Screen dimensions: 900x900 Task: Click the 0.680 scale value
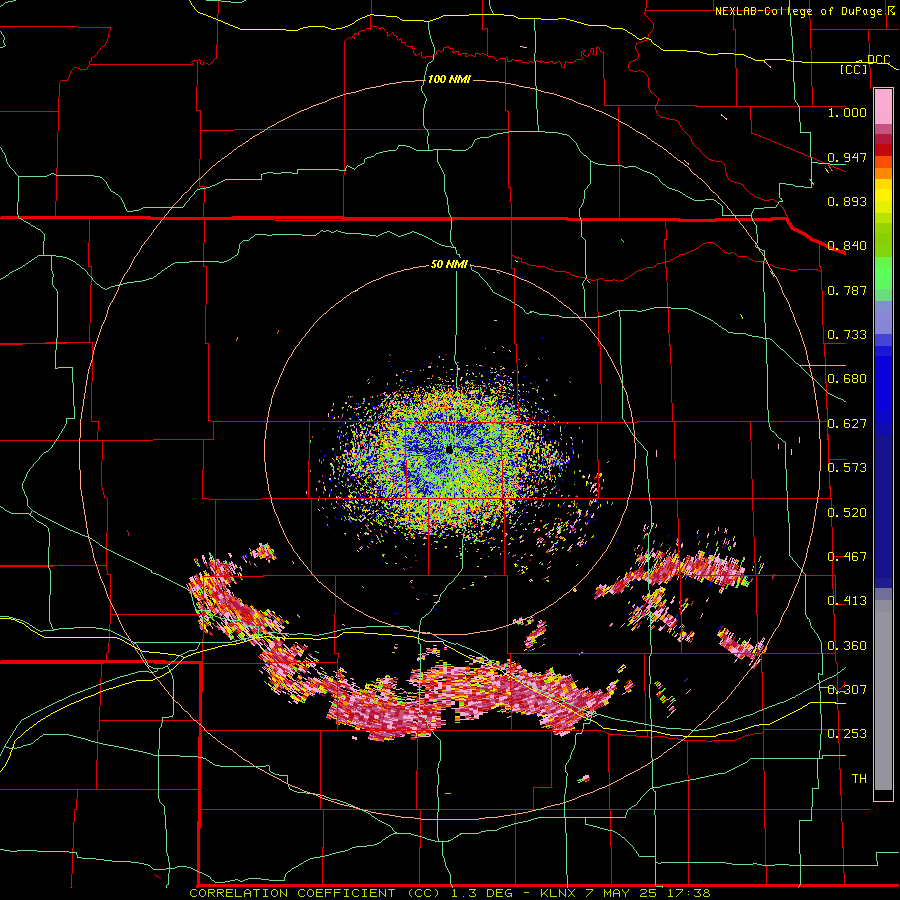tap(847, 379)
